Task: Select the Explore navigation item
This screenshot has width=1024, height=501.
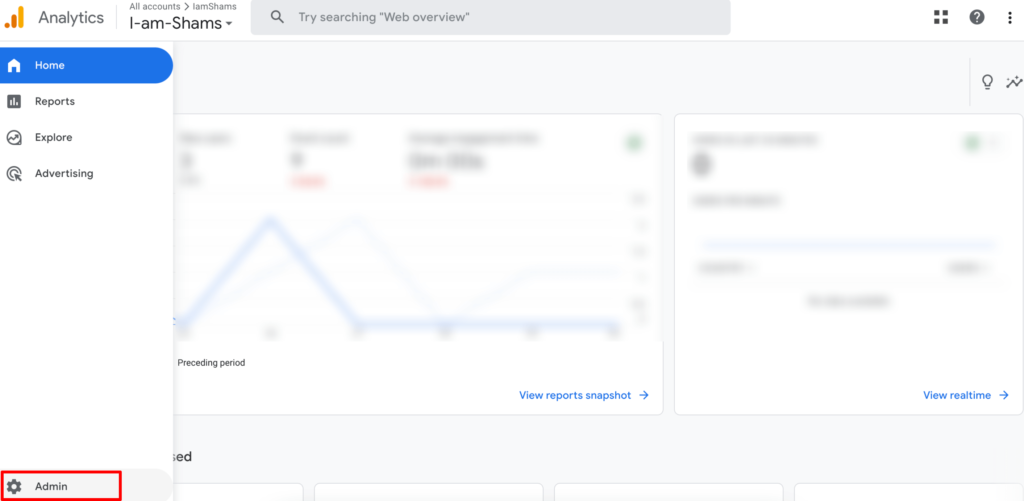Action: 53,137
